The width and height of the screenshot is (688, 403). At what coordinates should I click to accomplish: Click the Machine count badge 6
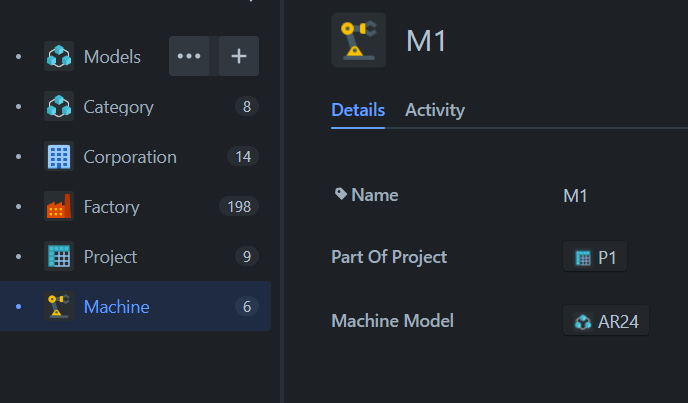[x=247, y=306]
